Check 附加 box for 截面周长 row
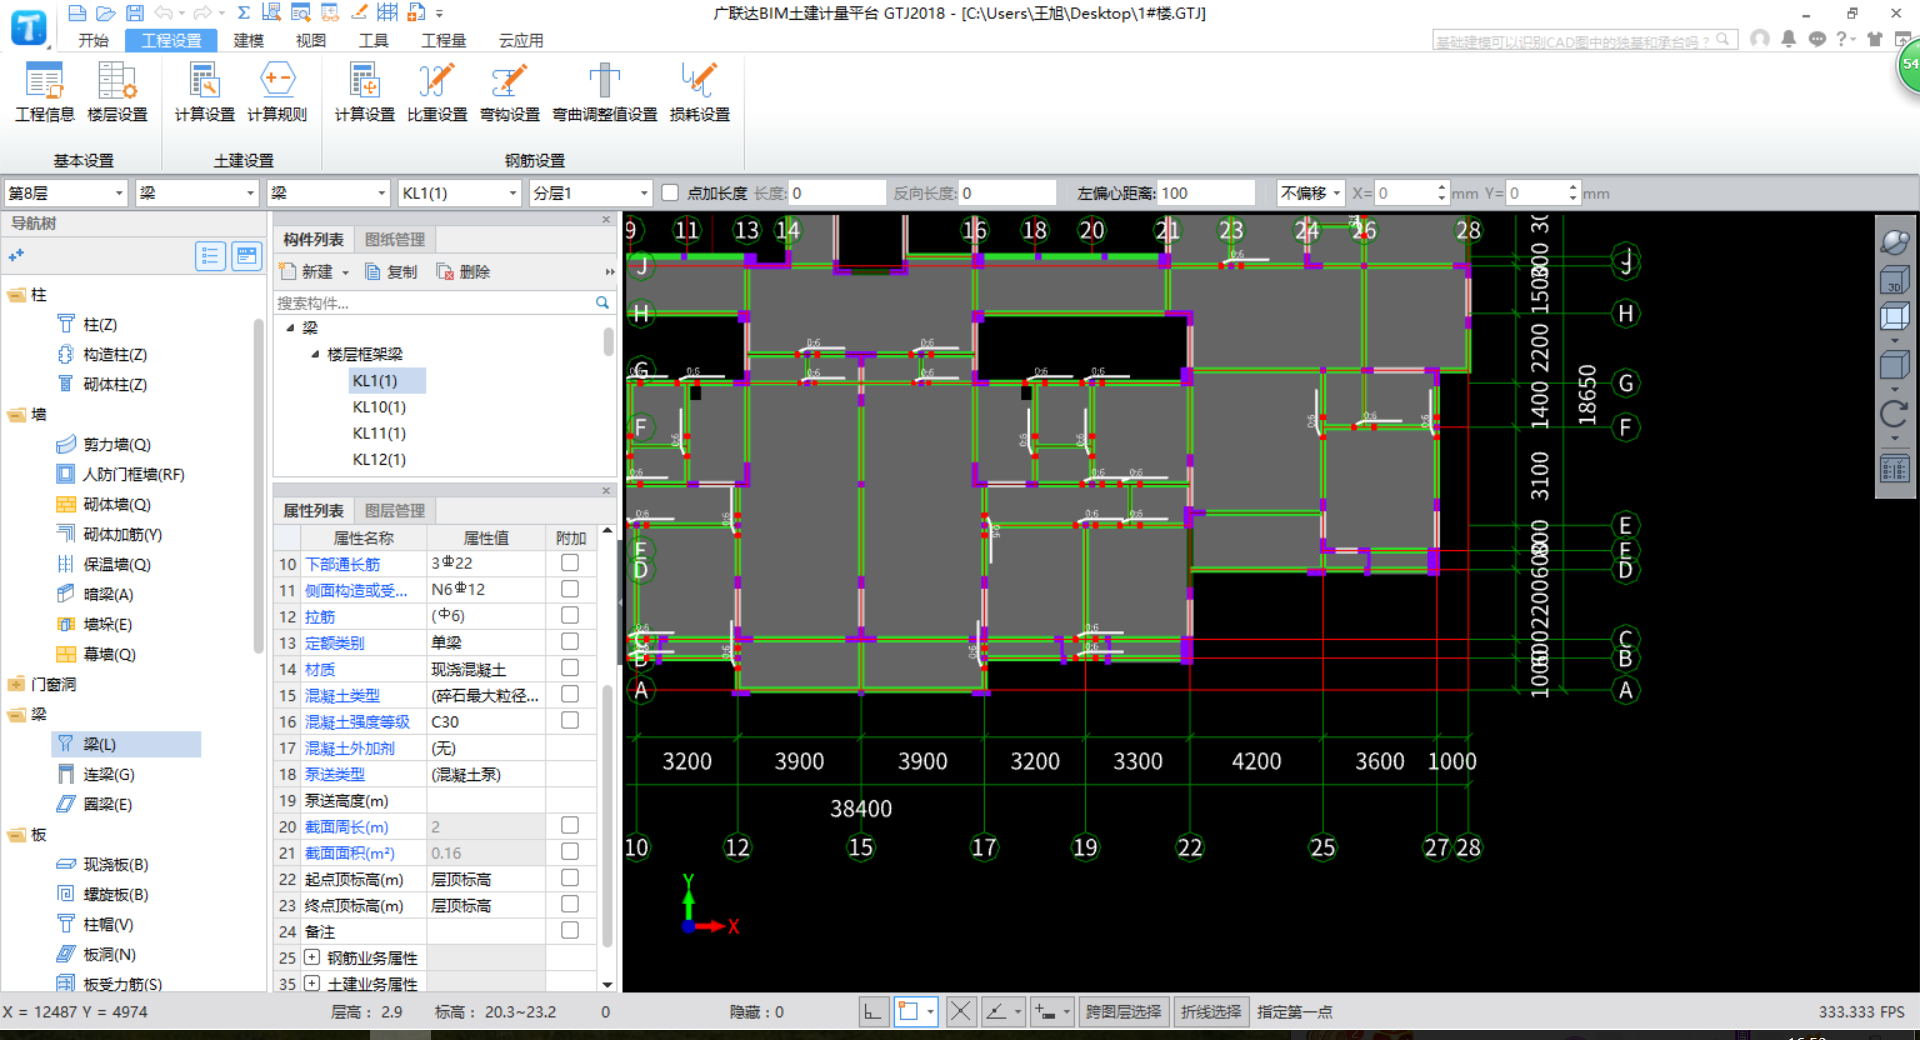Image resolution: width=1920 pixels, height=1040 pixels. [x=570, y=825]
